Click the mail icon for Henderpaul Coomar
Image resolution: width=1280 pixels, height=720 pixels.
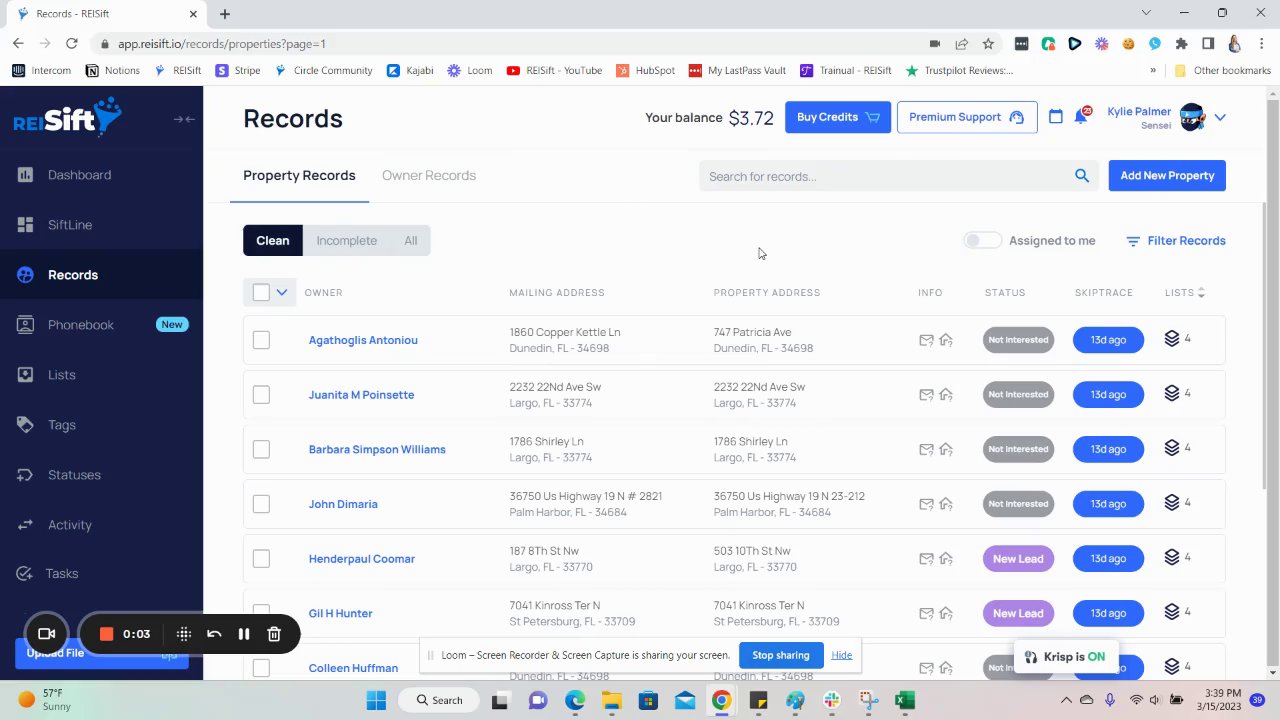[x=926, y=559]
